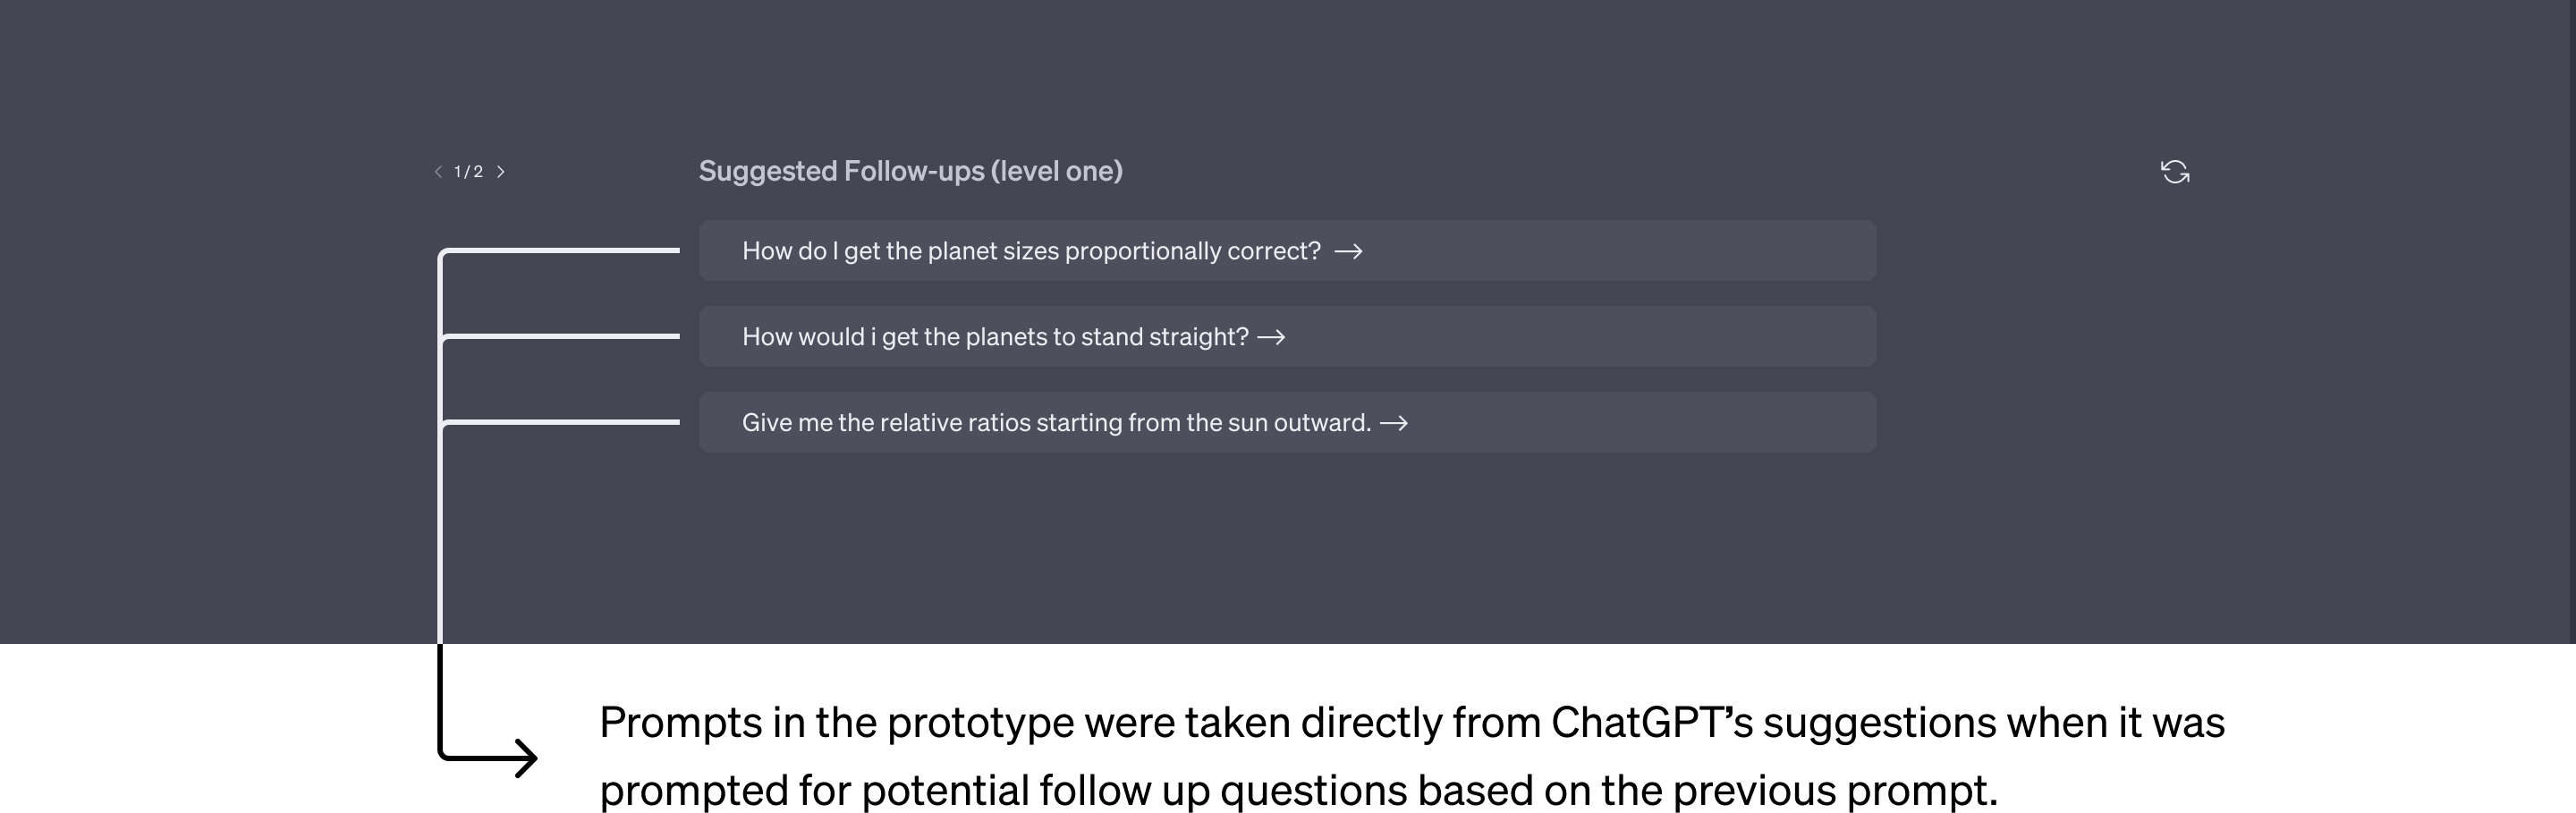
Task: Click the regenerate suggestions refresh icon
Action: (x=2174, y=172)
